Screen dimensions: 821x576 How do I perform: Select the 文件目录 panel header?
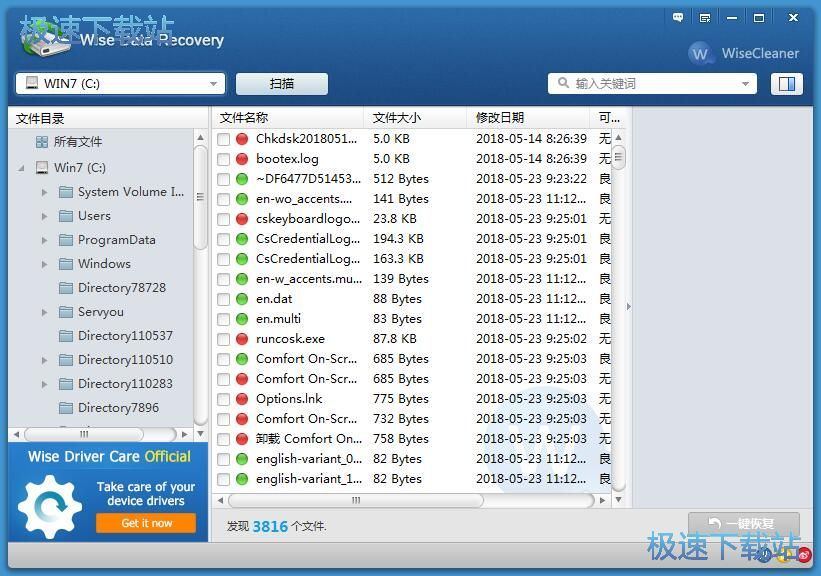pyautogui.click(x=108, y=118)
